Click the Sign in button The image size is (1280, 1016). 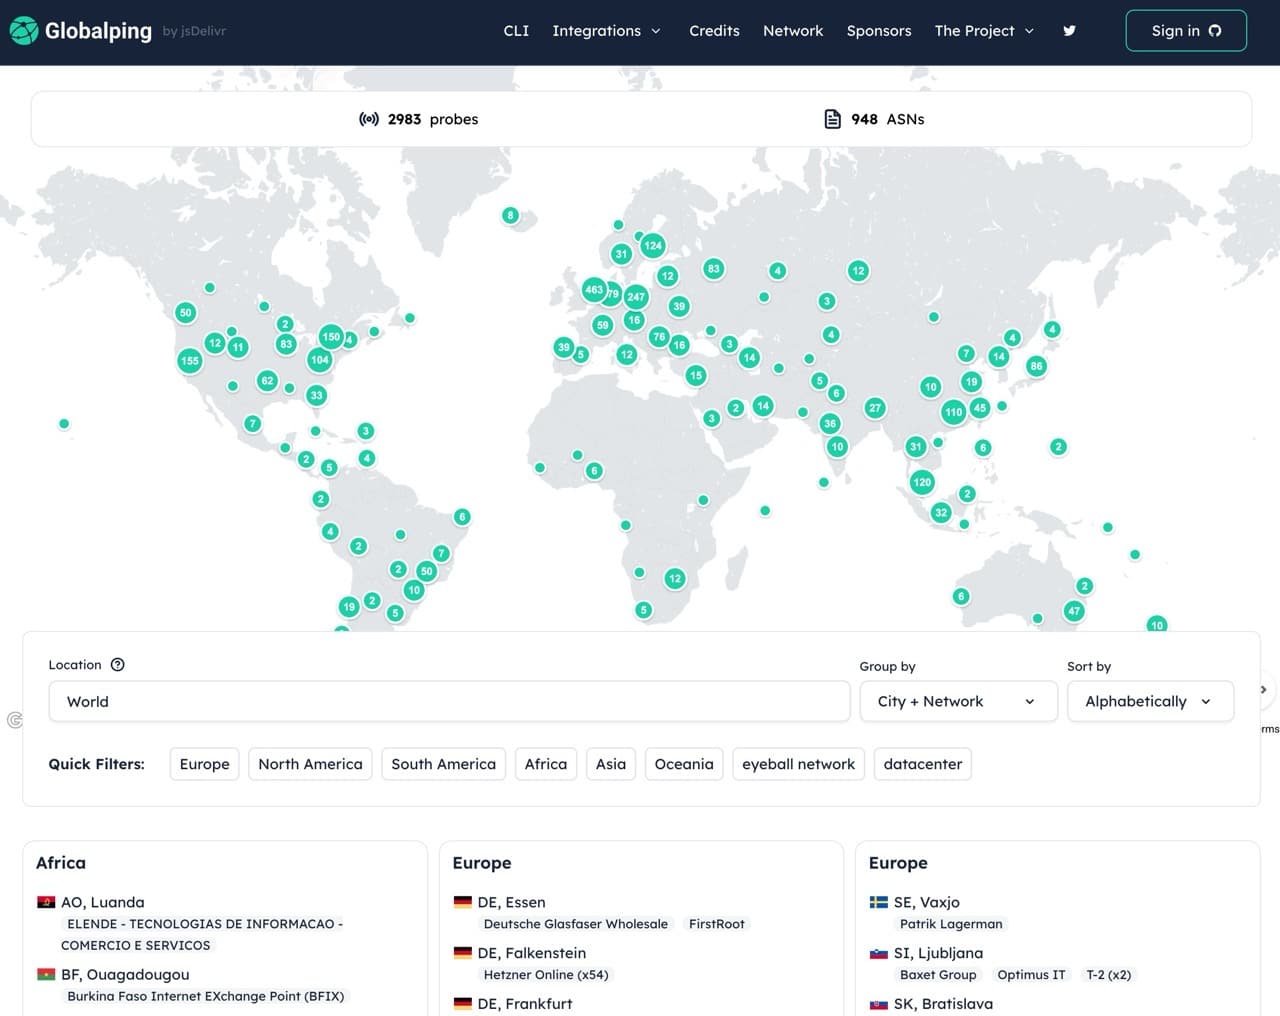[x=1185, y=31]
